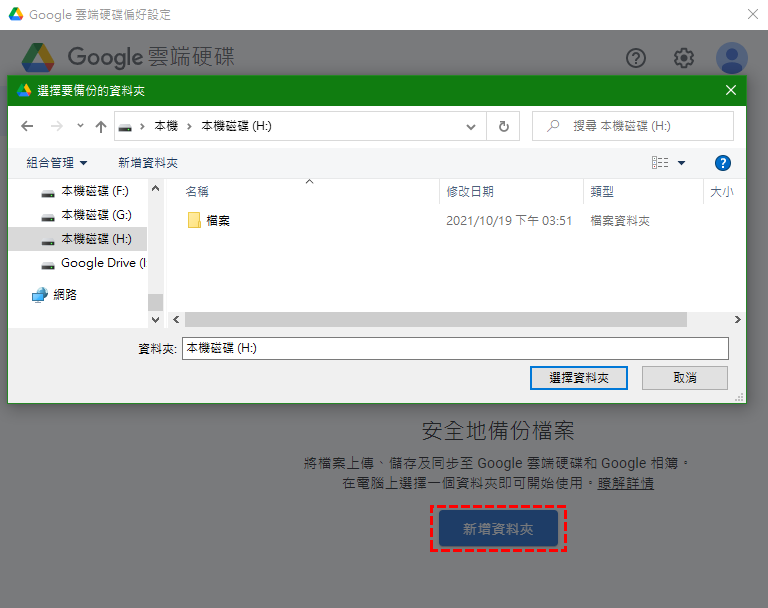Click the forward arrow navigation button
This screenshot has width=768, height=608.
click(56, 126)
